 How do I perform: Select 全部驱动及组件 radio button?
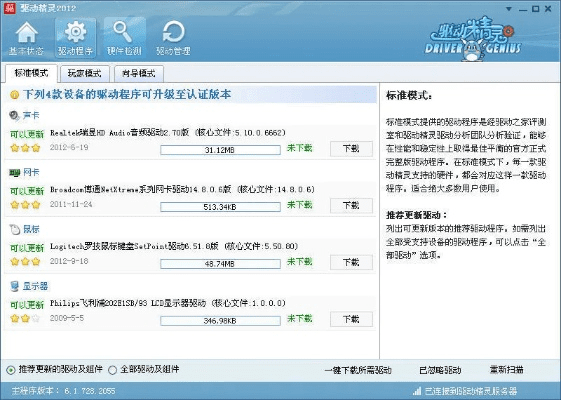(112, 370)
